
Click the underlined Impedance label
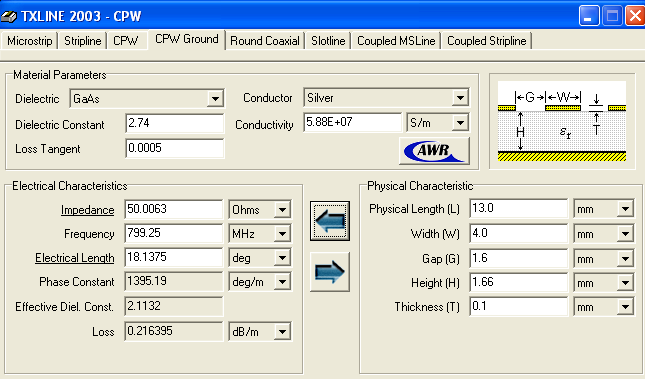(x=87, y=210)
